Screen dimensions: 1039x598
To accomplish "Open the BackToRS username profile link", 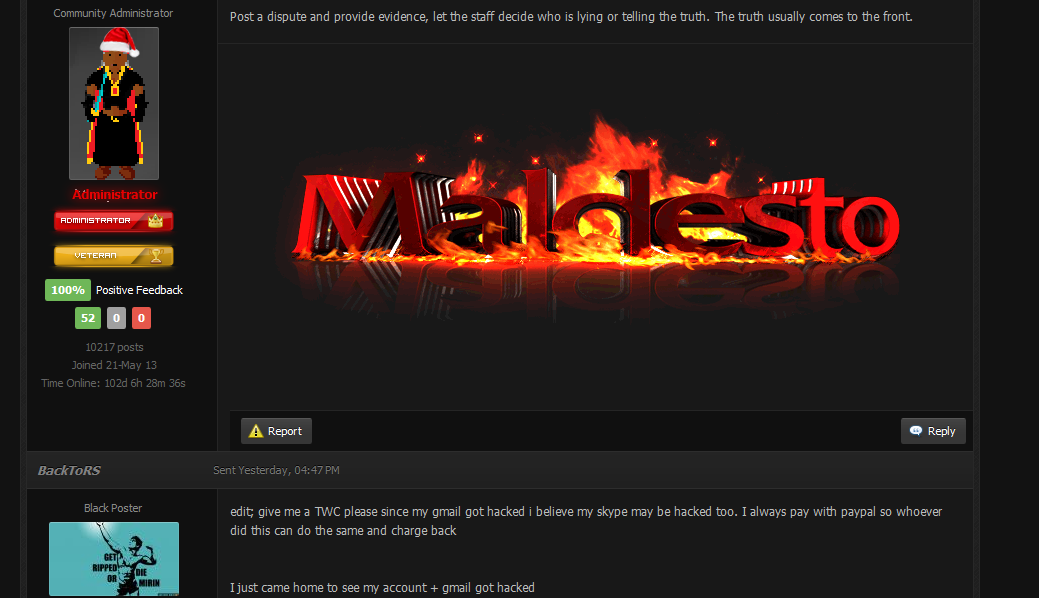I will pyautogui.click(x=69, y=470).
